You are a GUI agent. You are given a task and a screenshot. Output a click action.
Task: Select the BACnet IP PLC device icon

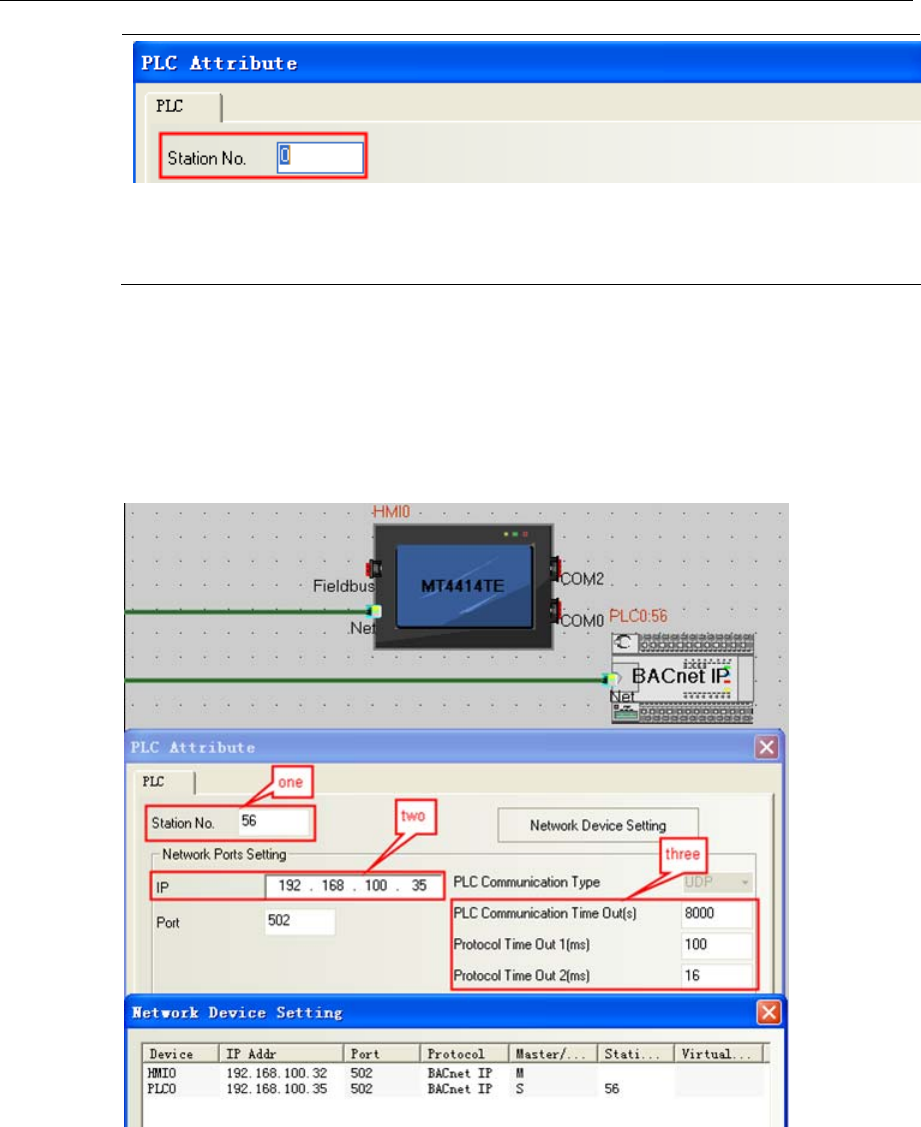click(682, 678)
